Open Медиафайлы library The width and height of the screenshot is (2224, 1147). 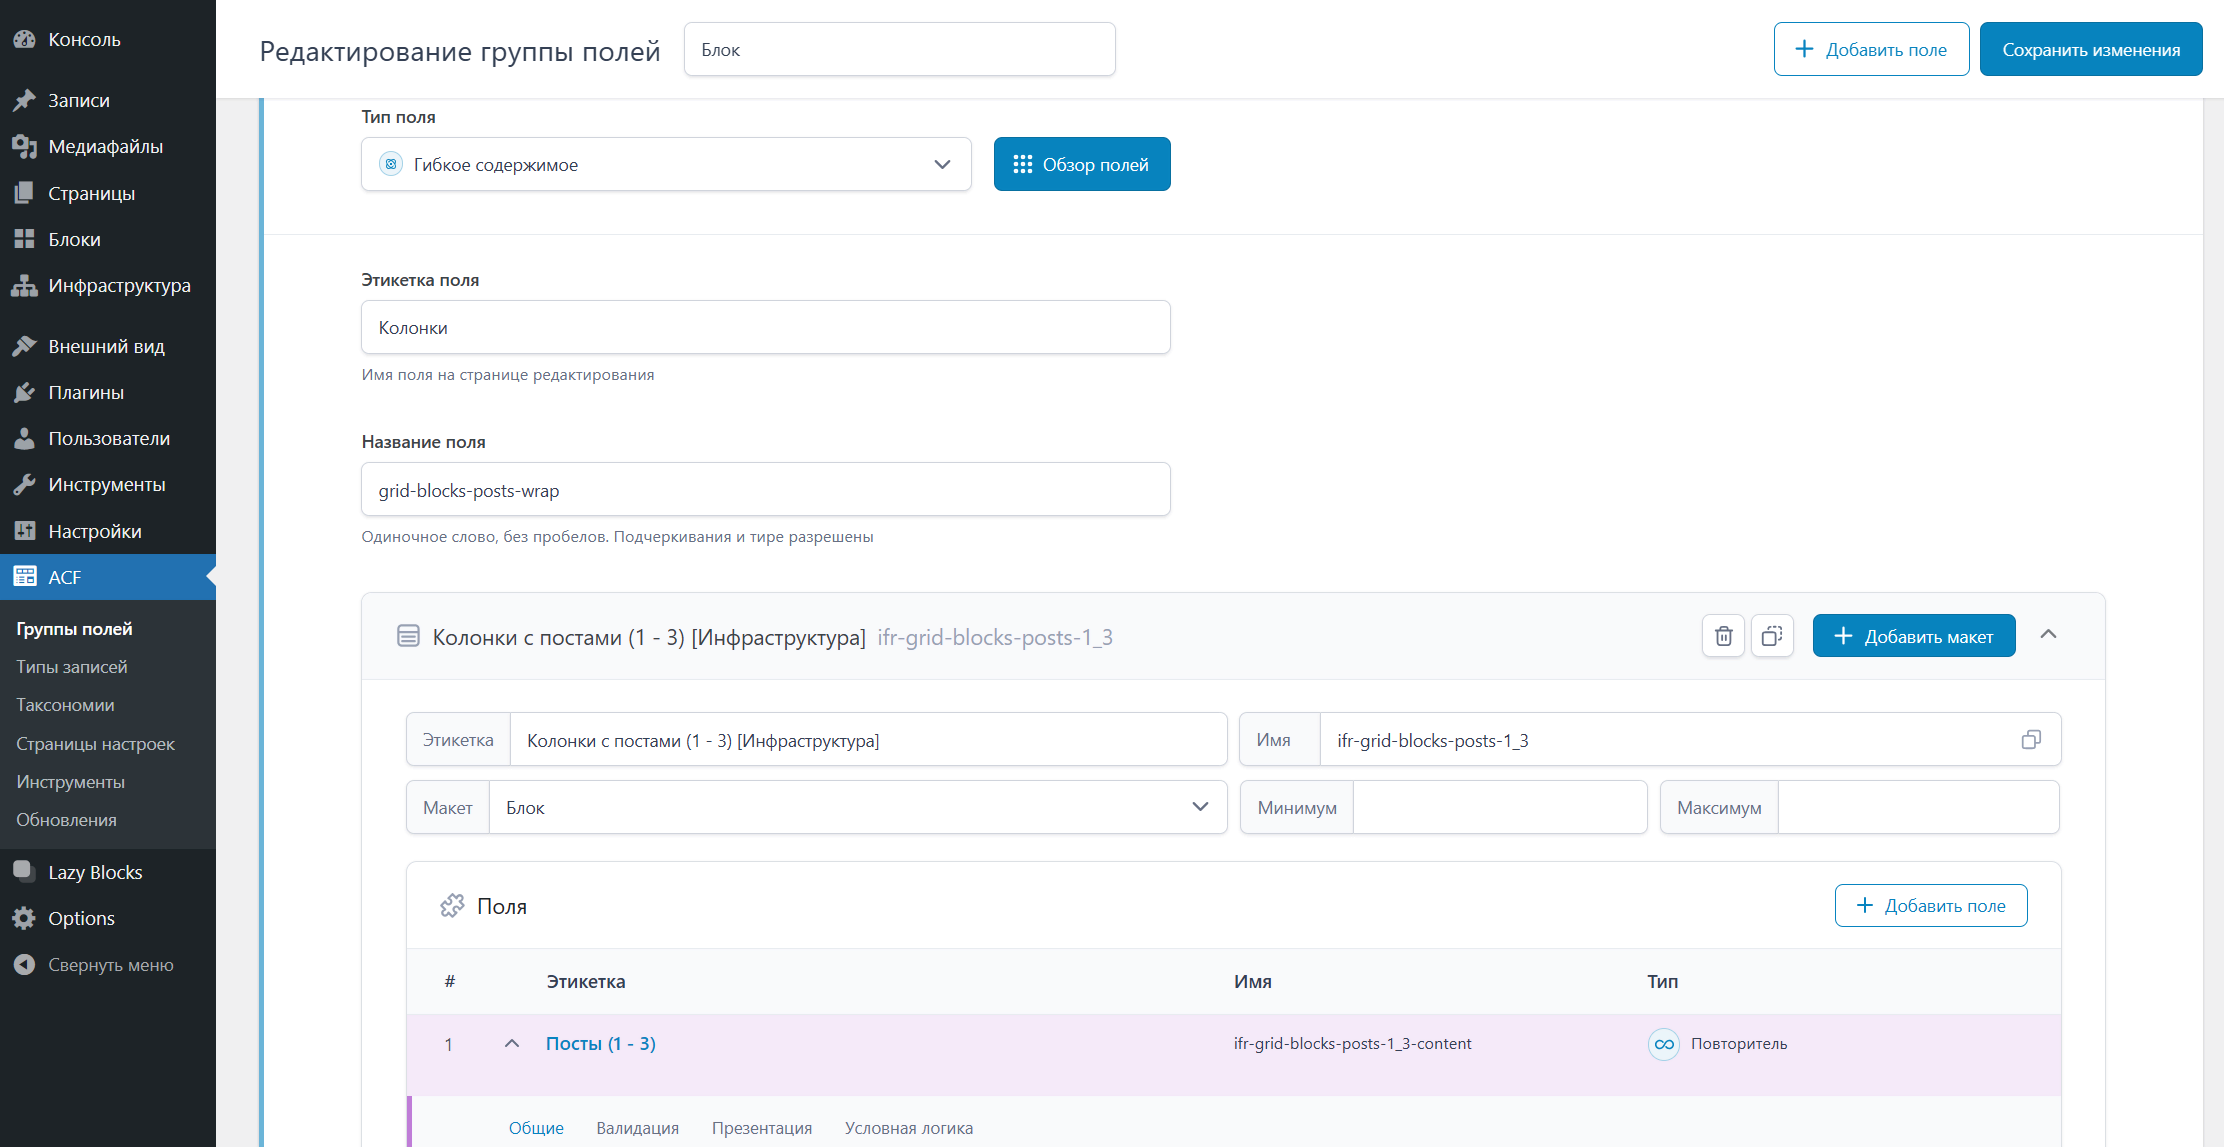click(x=108, y=146)
